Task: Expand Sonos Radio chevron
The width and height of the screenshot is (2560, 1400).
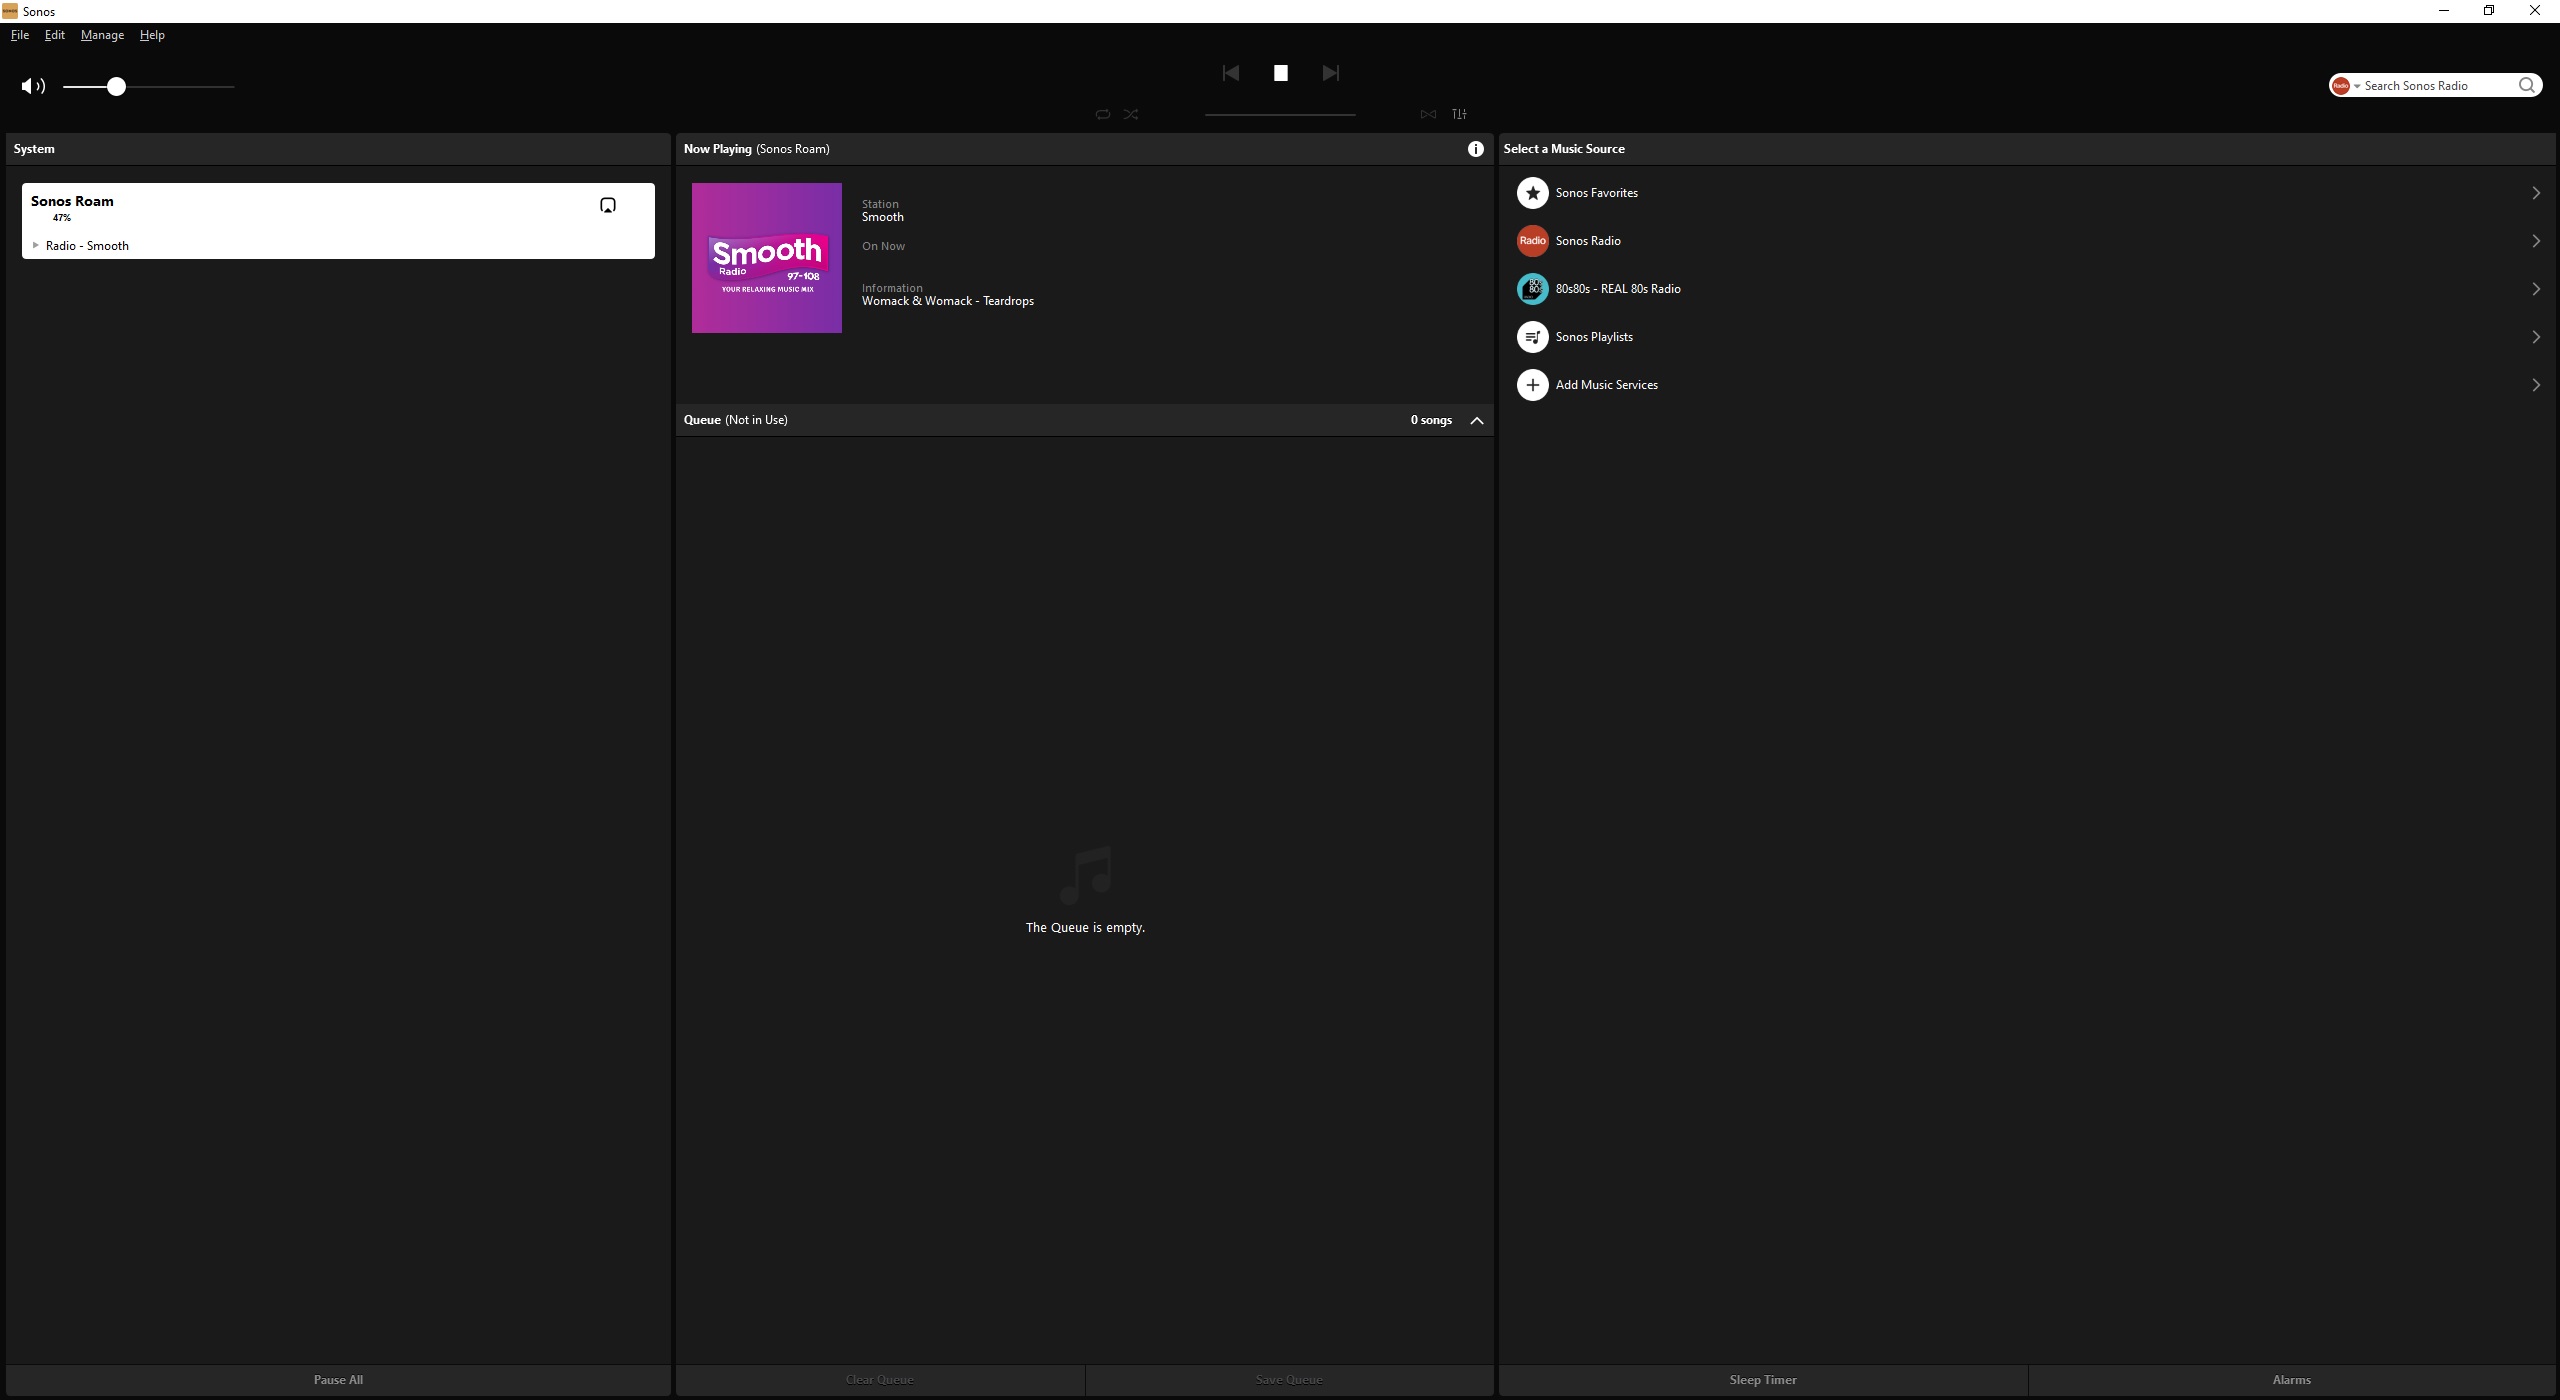Action: (2536, 241)
